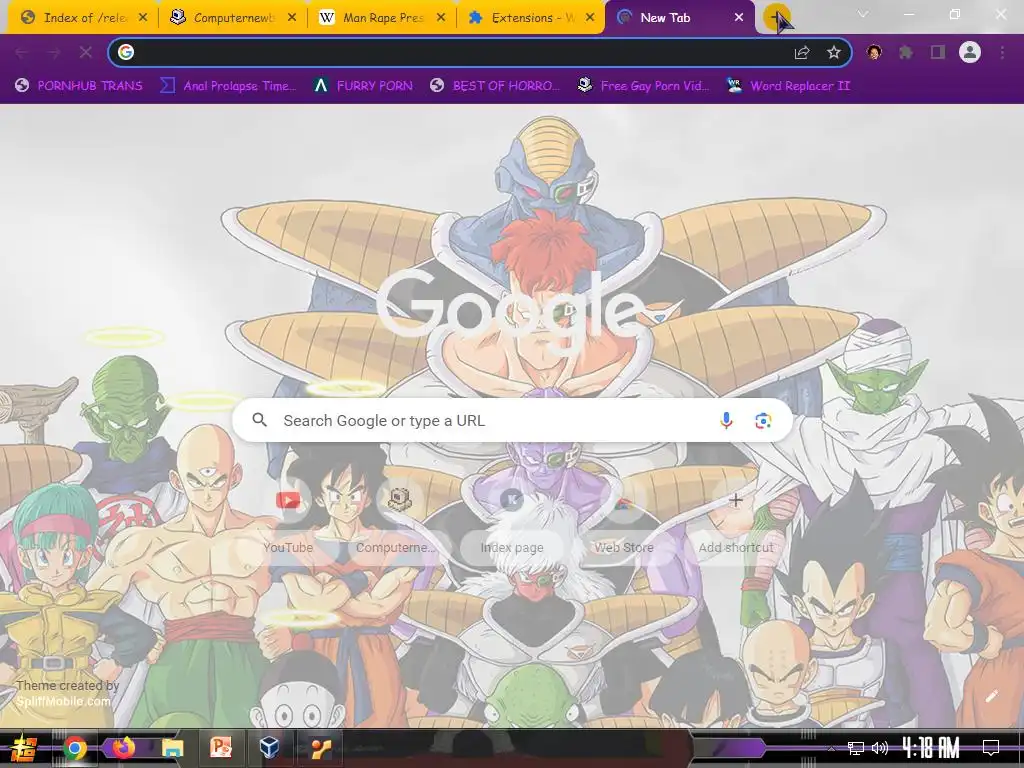Switch to the Computernewb tab

[x=232, y=18]
